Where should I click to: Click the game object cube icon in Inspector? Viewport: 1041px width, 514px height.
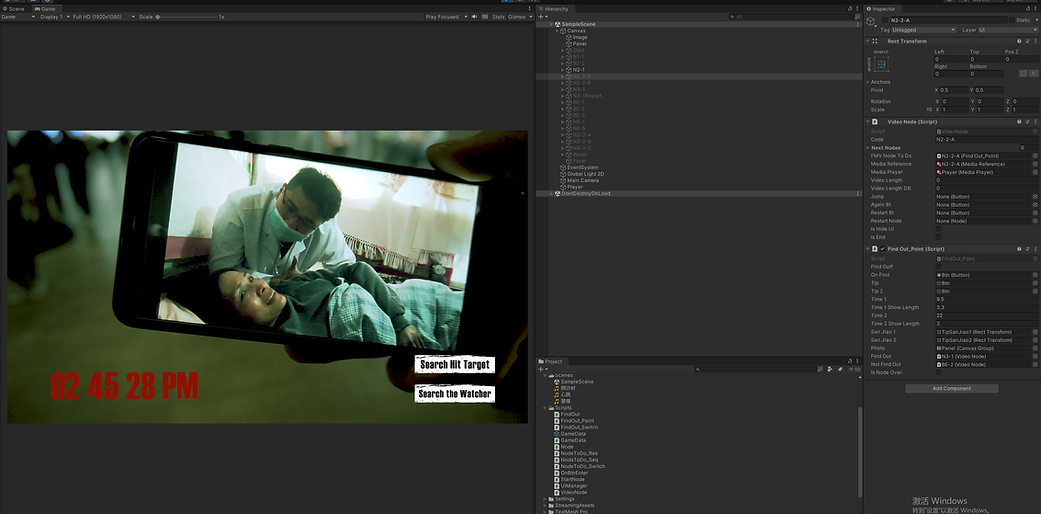coord(870,21)
